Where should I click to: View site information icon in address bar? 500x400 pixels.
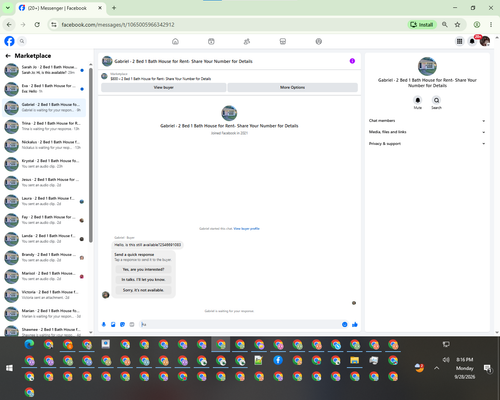point(54,25)
